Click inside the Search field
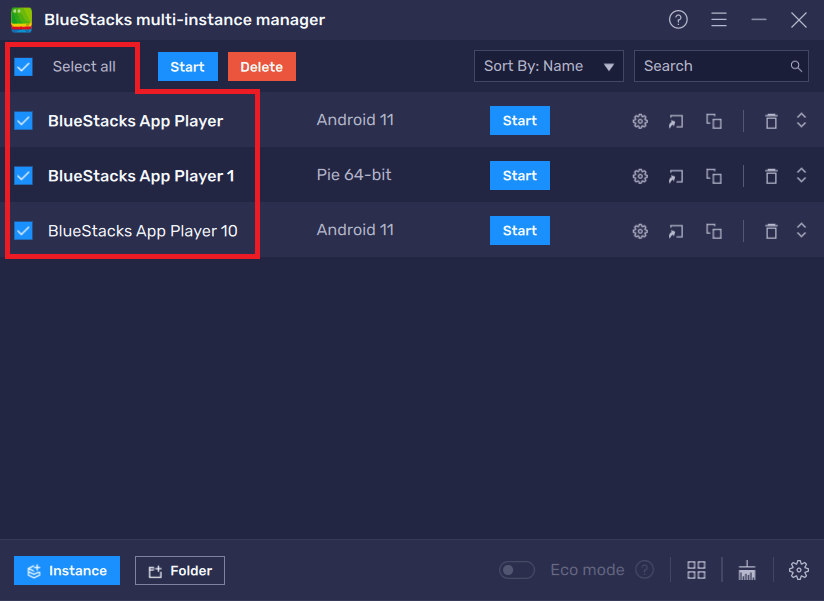This screenshot has height=601, width=824. point(710,65)
